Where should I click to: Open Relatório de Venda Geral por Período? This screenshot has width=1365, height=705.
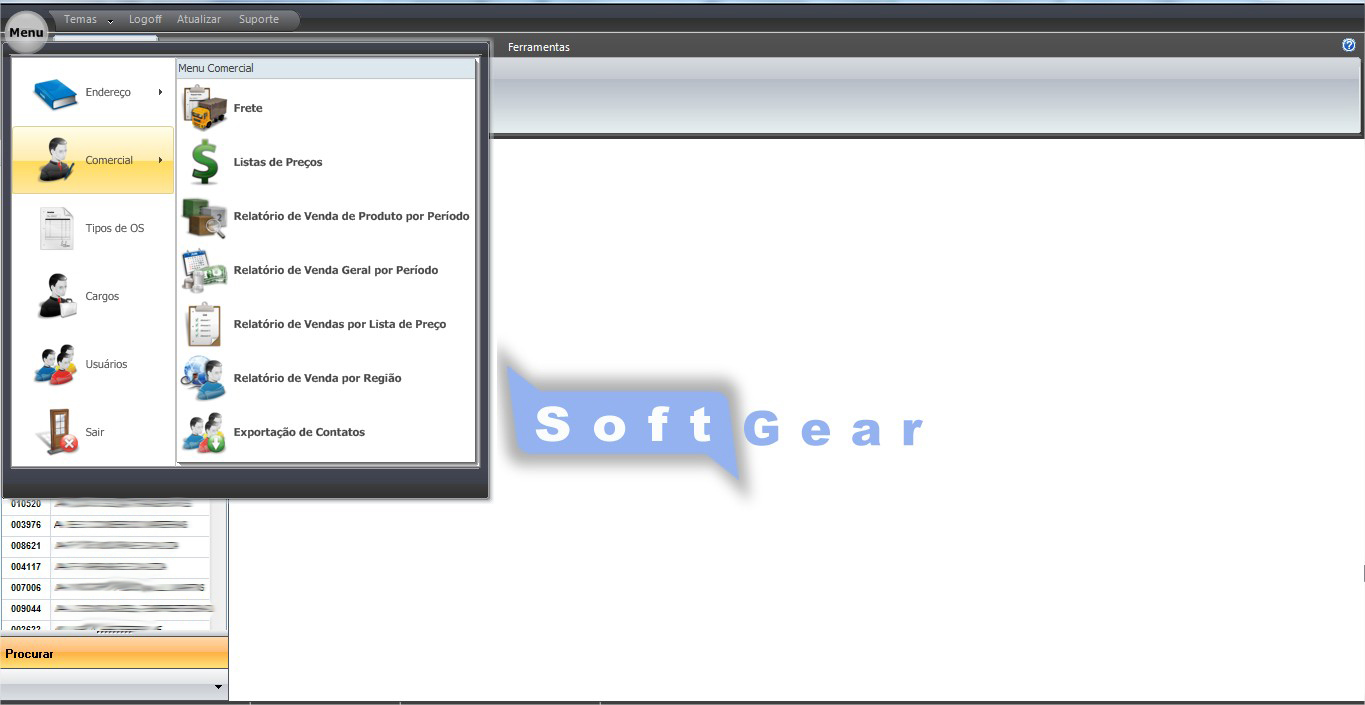pos(335,270)
